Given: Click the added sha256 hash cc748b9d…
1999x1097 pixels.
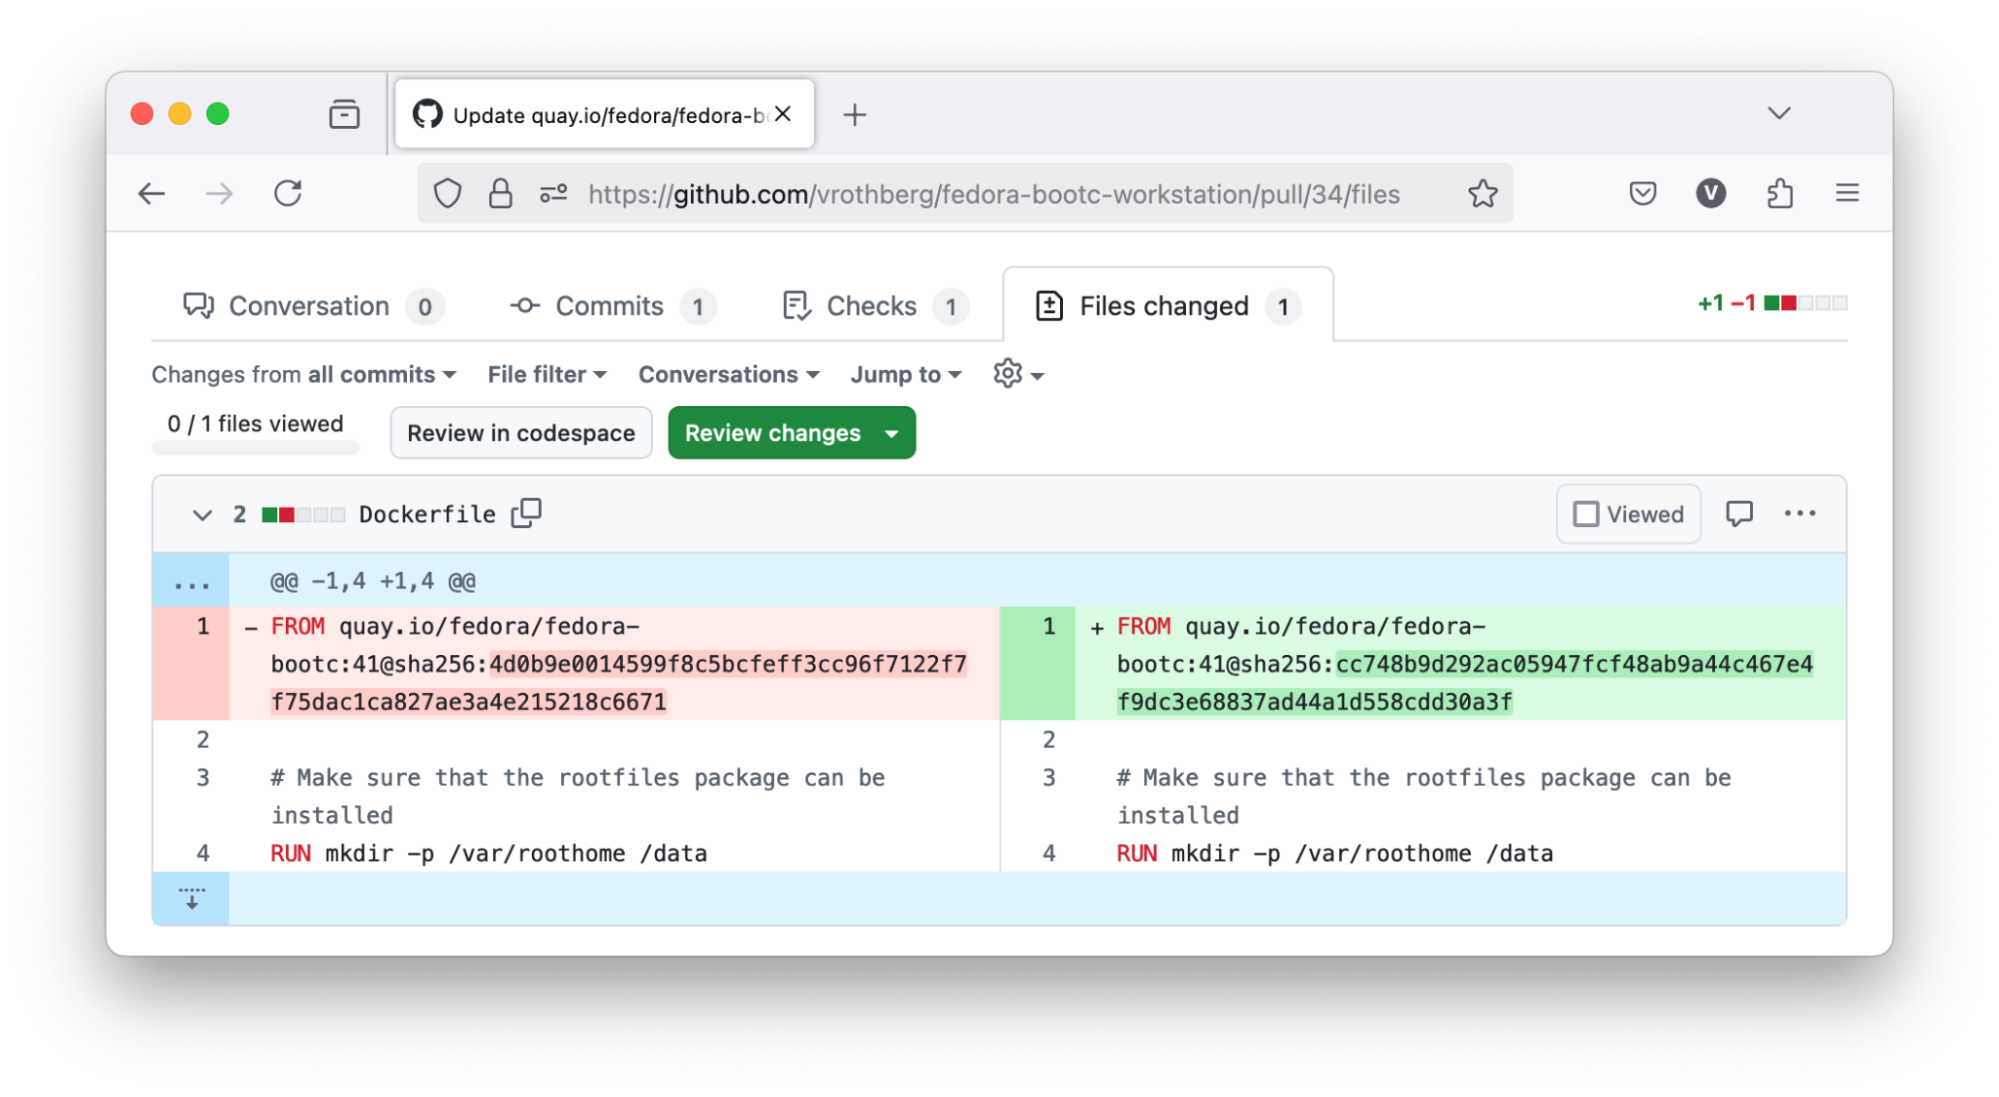Looking at the screenshot, I should click(1465, 683).
